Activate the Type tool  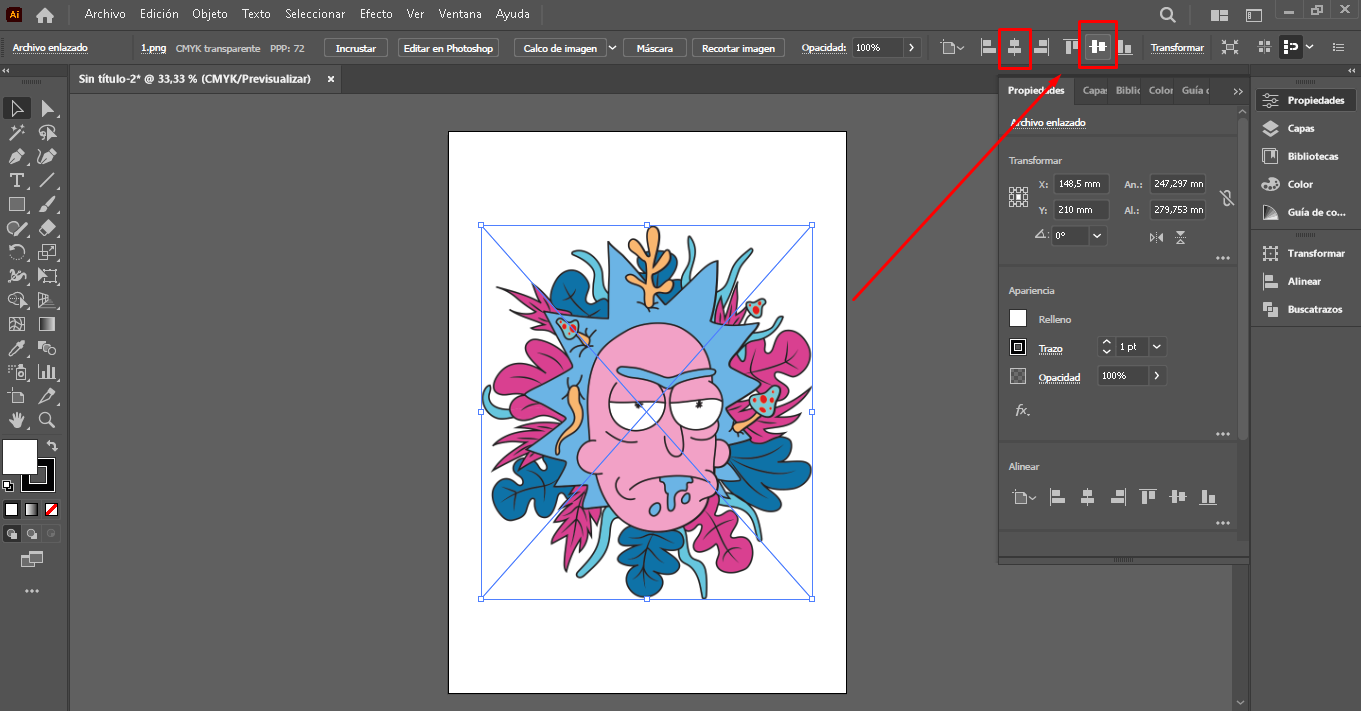click(17, 180)
